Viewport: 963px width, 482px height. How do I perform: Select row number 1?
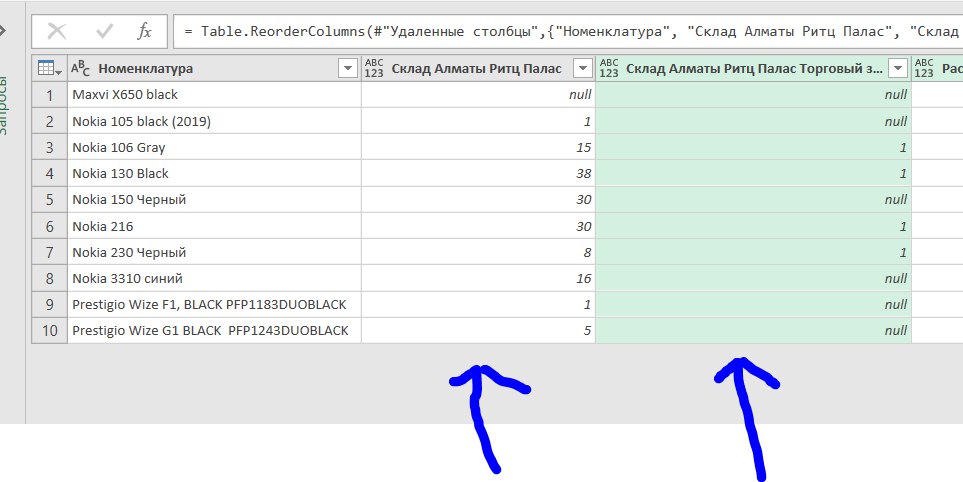pyautogui.click(x=49, y=95)
